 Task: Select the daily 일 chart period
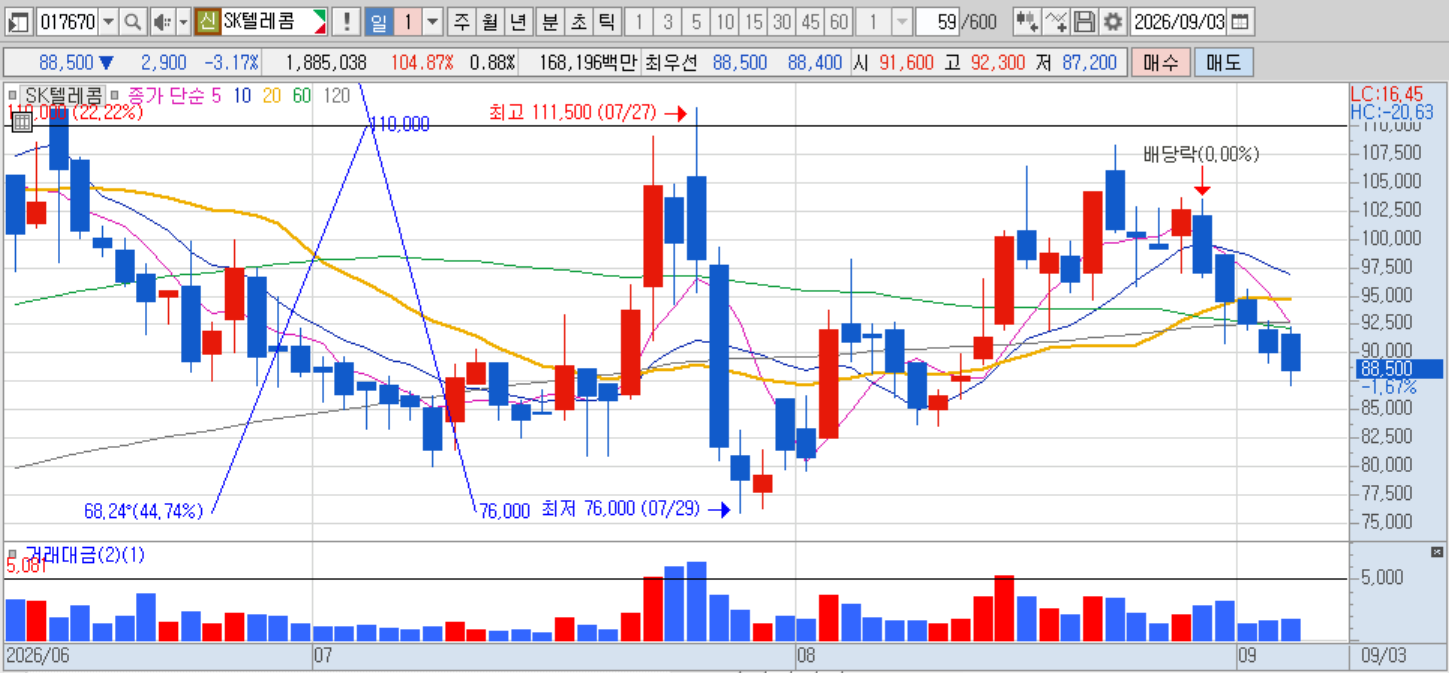[379, 21]
